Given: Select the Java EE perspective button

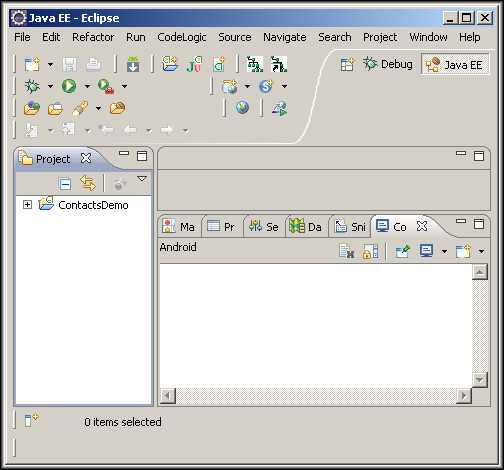Looking at the screenshot, I should 455,64.
